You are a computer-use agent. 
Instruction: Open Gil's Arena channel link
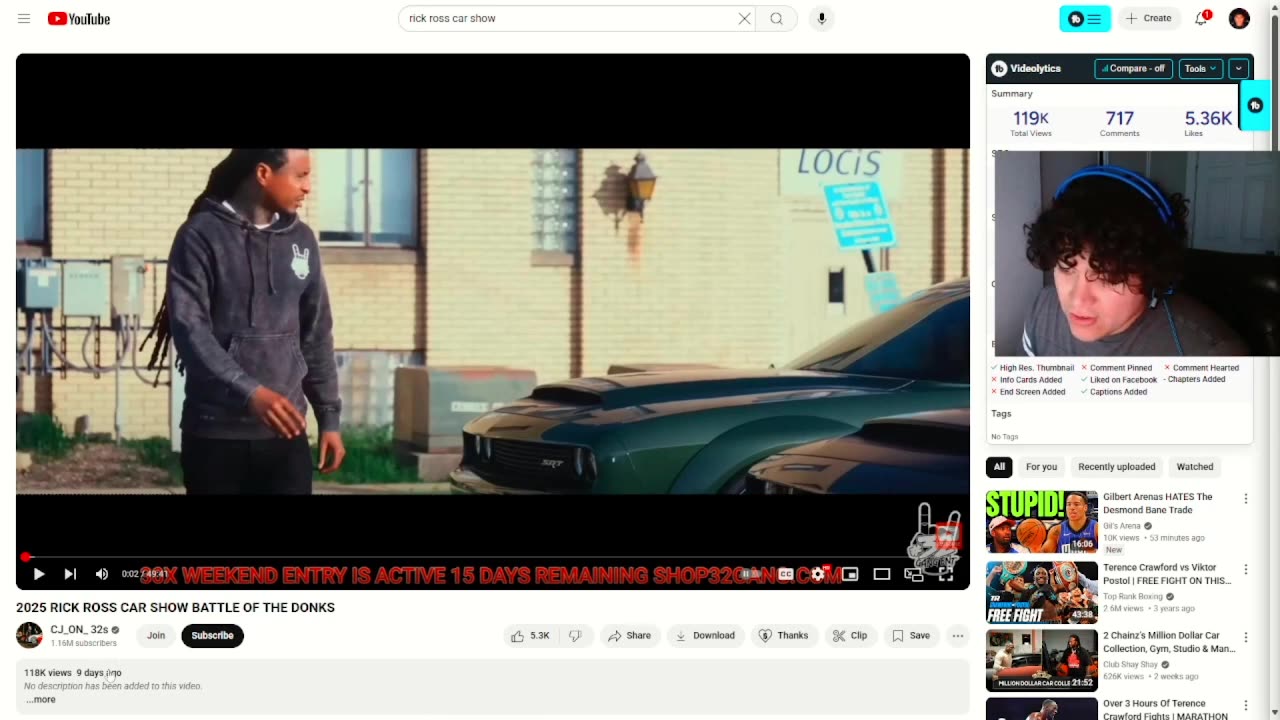coord(1122,526)
